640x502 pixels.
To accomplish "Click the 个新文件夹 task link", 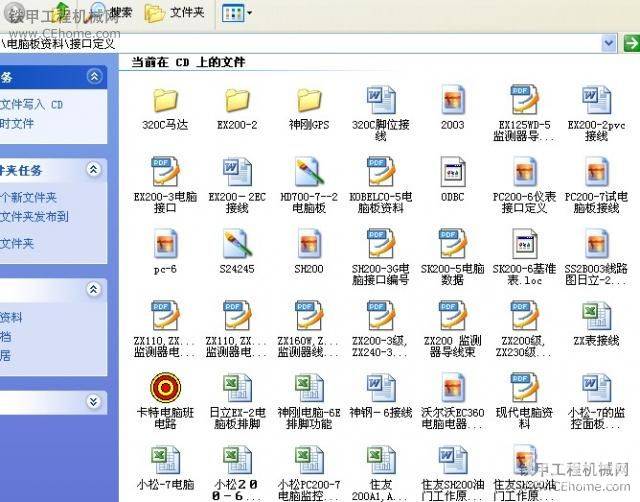I will click(x=28, y=197).
